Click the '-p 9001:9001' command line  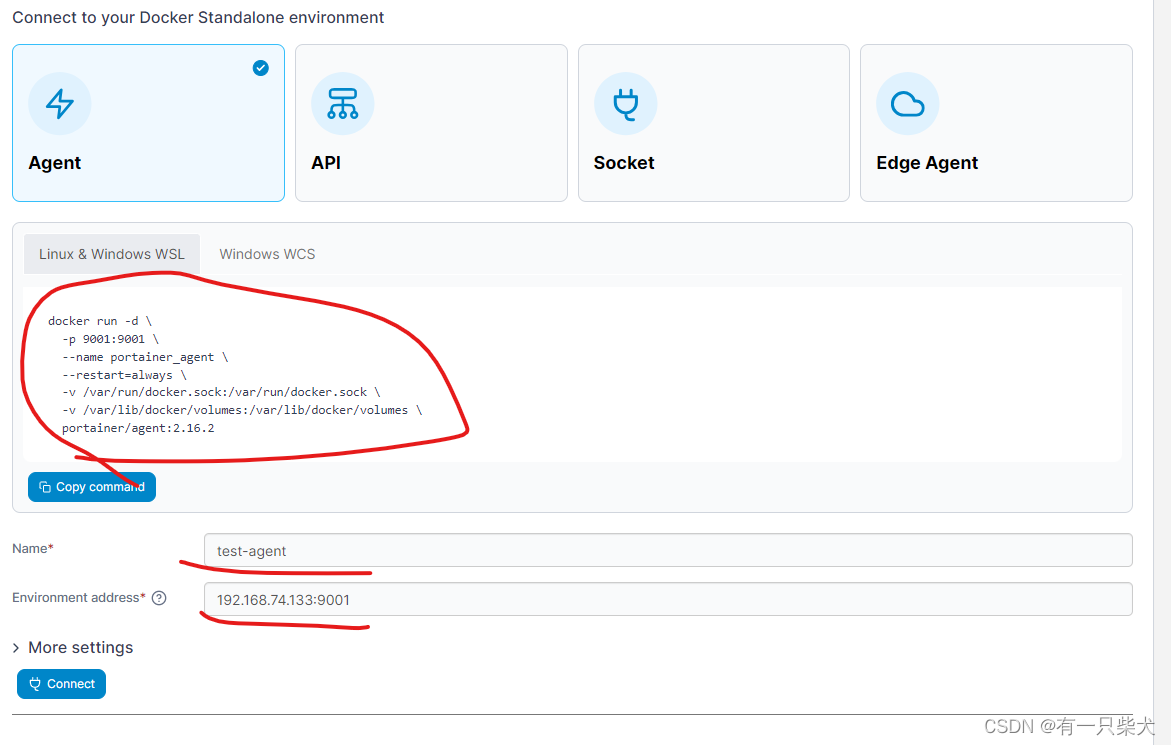[x=111, y=339]
